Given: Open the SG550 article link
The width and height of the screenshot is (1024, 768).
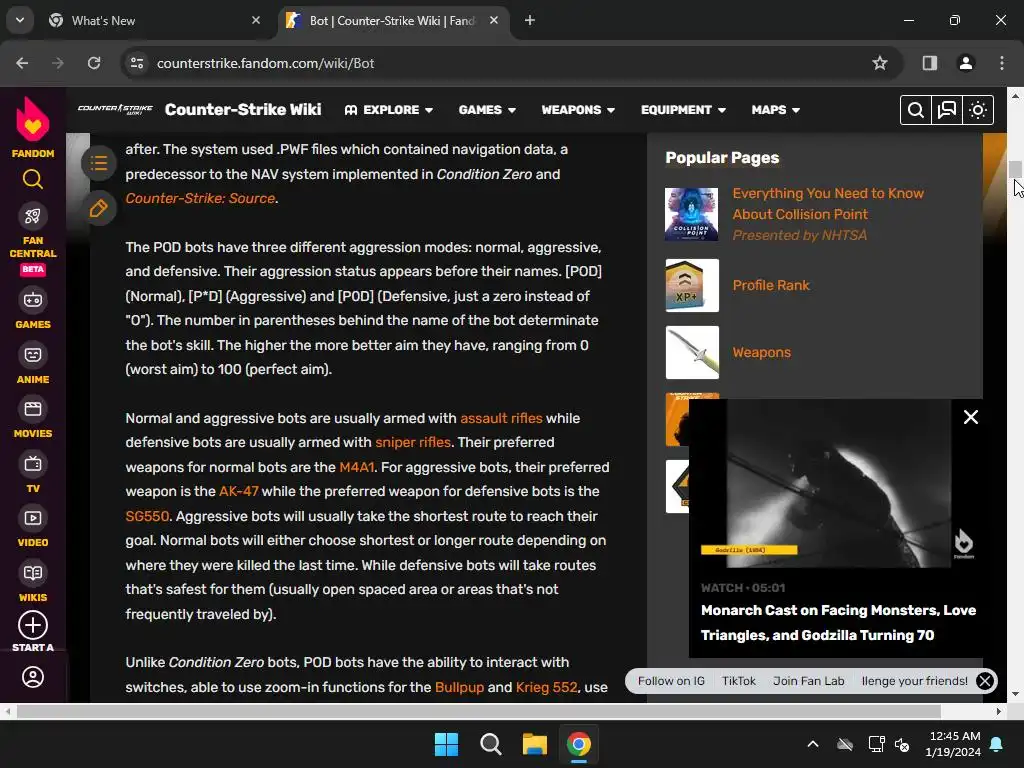Looking at the screenshot, I should [x=147, y=516].
